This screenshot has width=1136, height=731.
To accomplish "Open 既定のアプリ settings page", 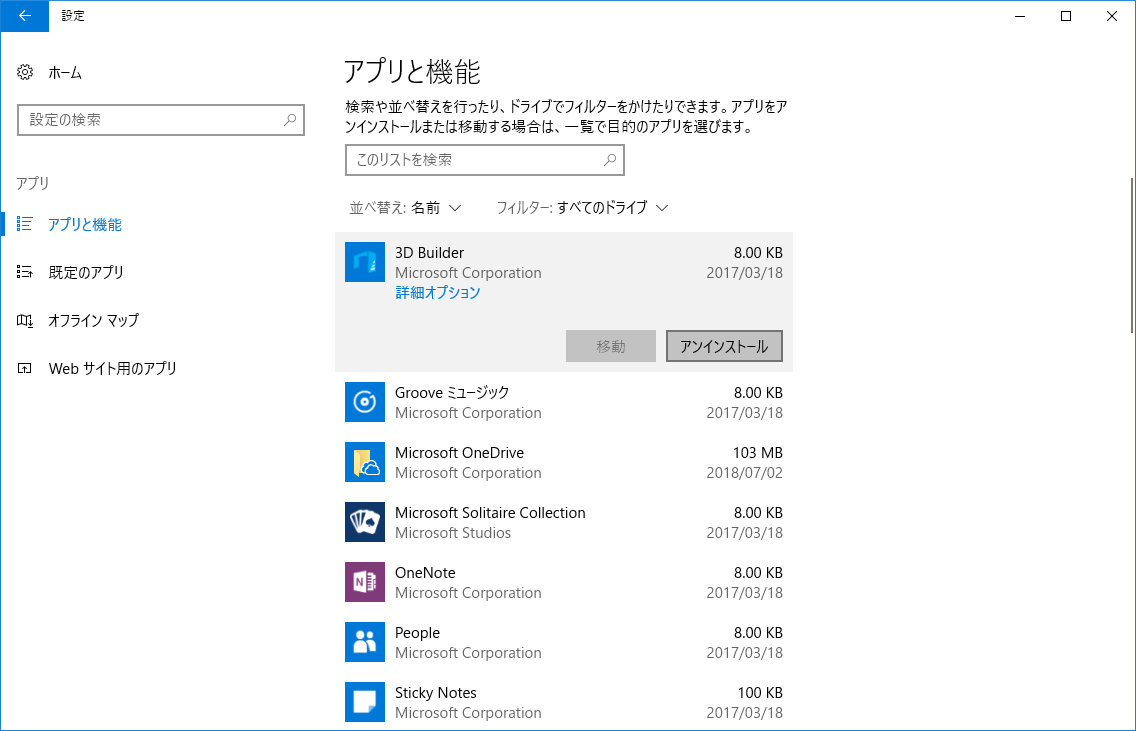I will [x=85, y=272].
